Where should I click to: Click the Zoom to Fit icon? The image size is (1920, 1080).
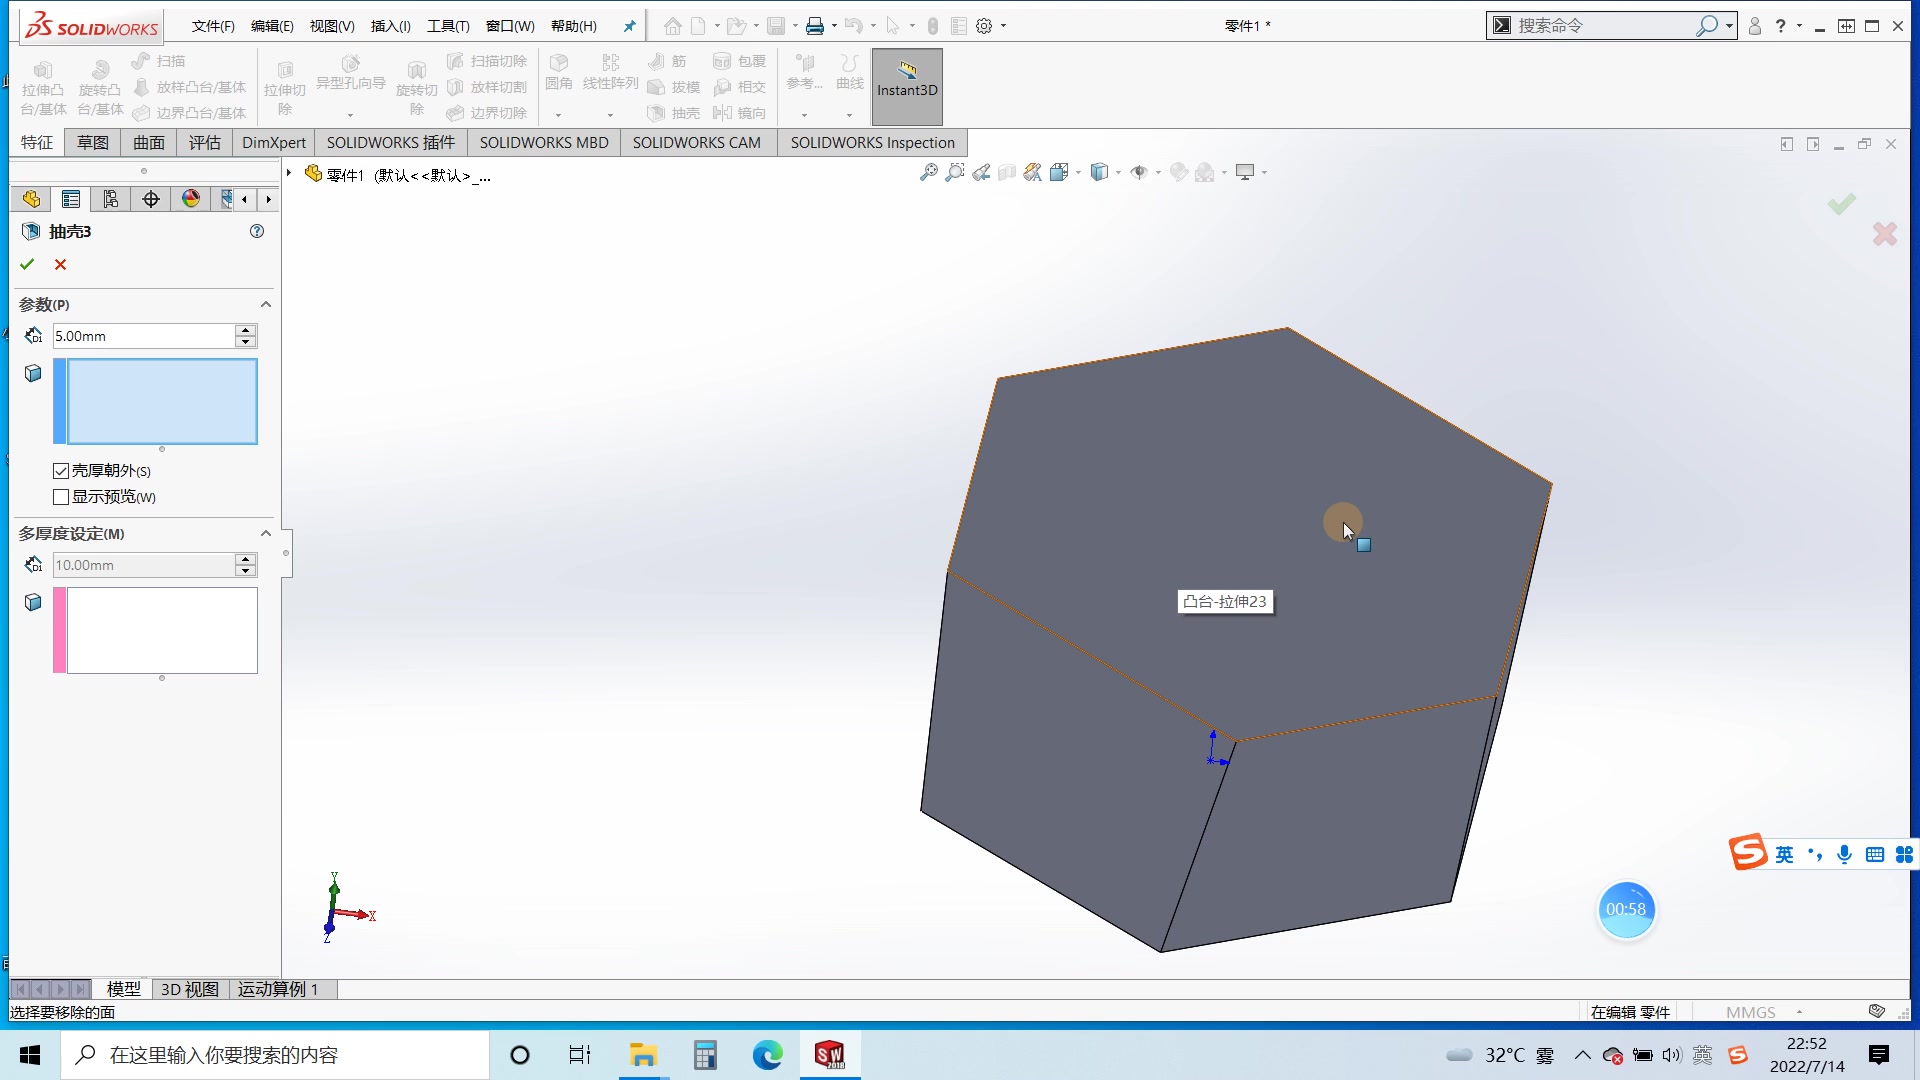click(x=929, y=172)
